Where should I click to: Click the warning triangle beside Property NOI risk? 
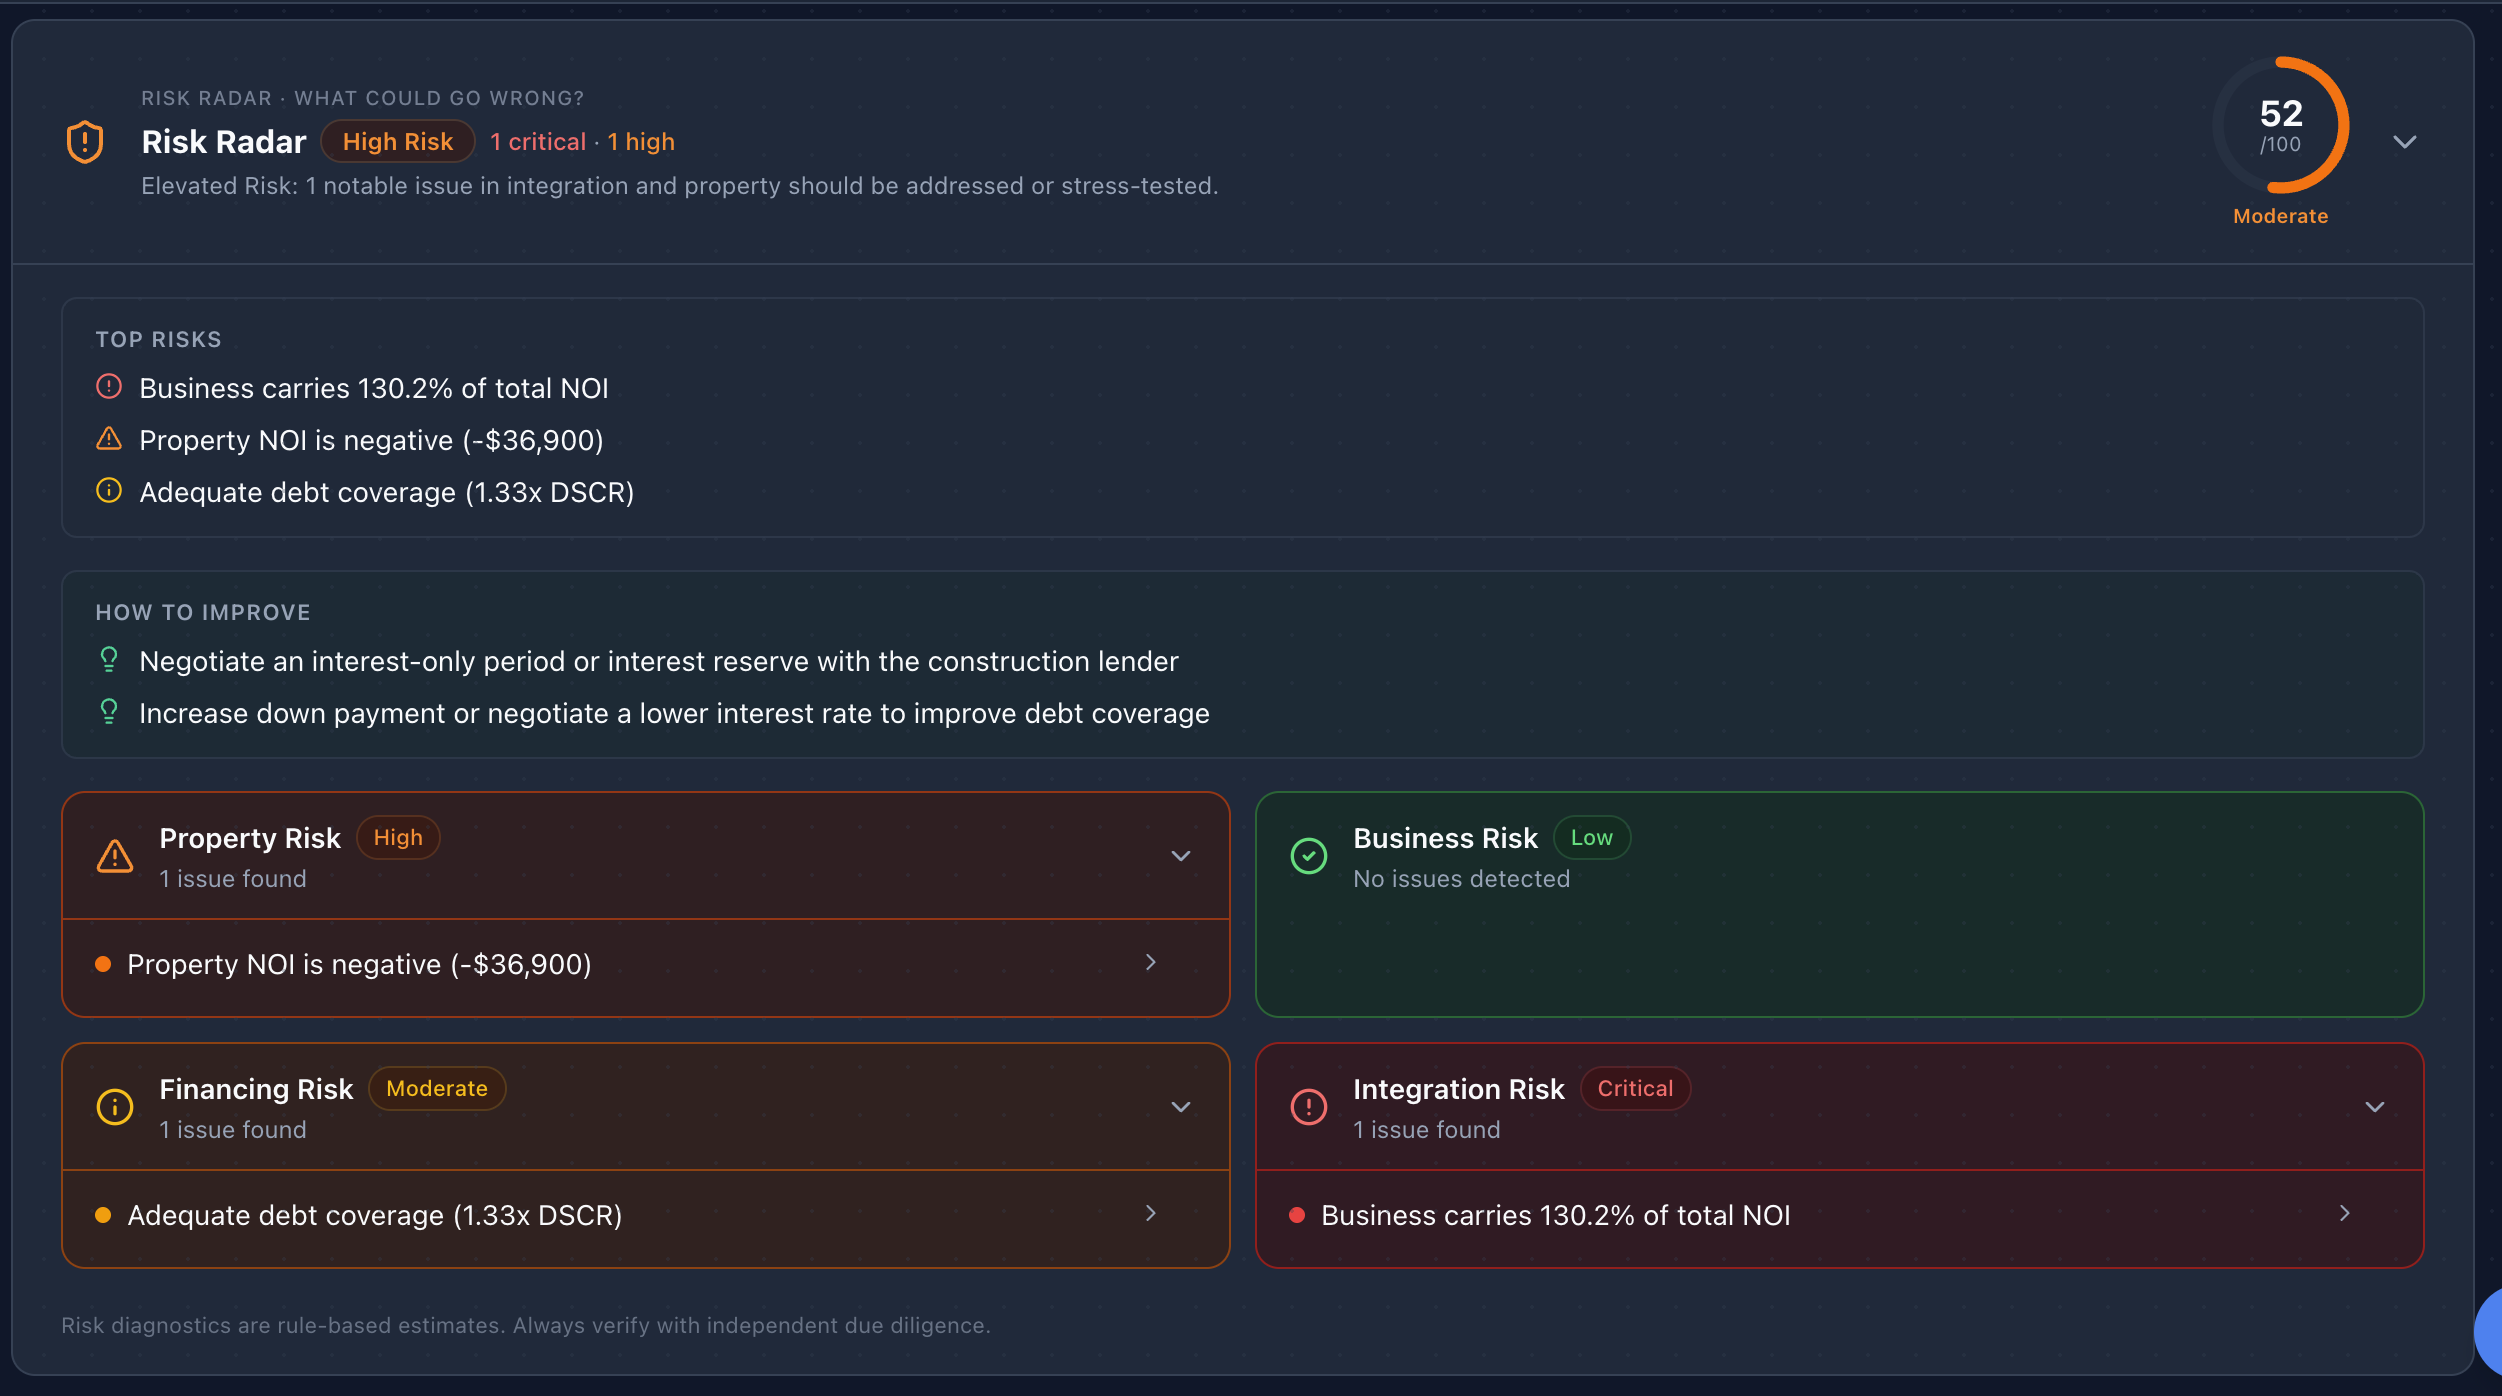click(x=110, y=438)
